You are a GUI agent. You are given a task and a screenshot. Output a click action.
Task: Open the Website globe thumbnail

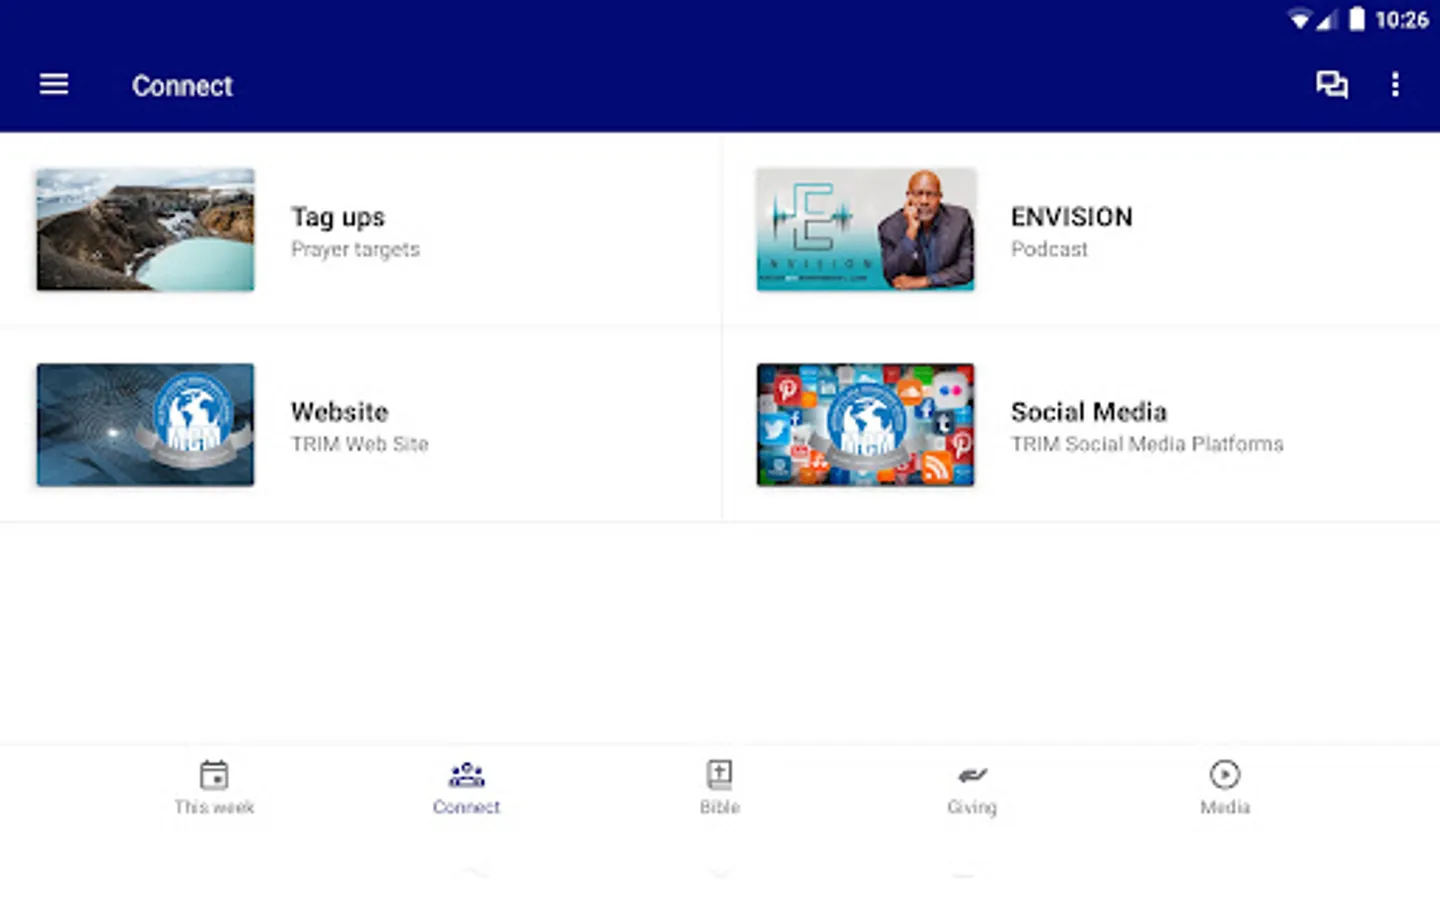pyautogui.click(x=145, y=425)
